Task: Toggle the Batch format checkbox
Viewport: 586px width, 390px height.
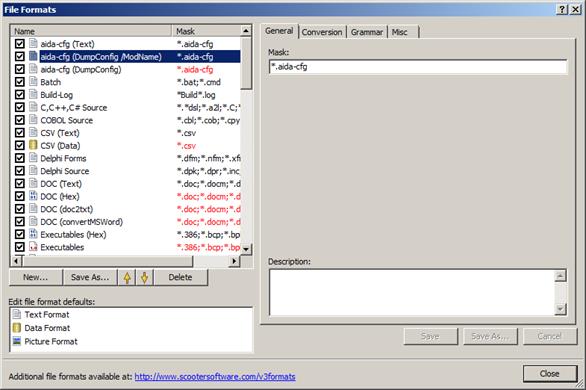Action: (20, 82)
